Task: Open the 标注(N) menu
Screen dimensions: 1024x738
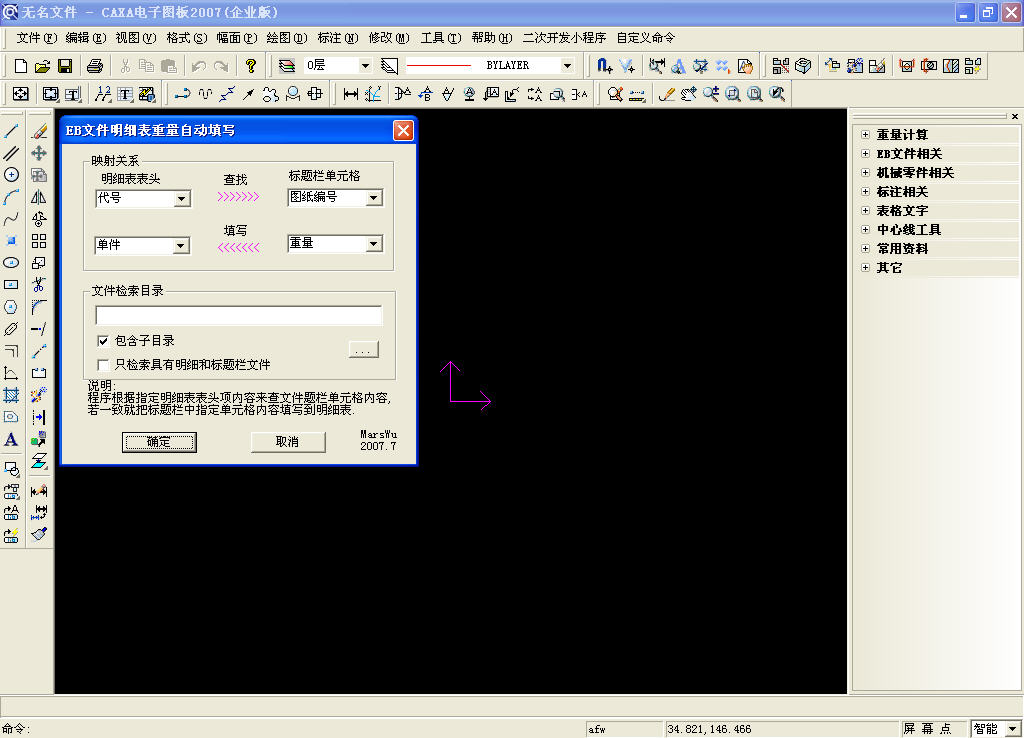Action: pos(338,38)
